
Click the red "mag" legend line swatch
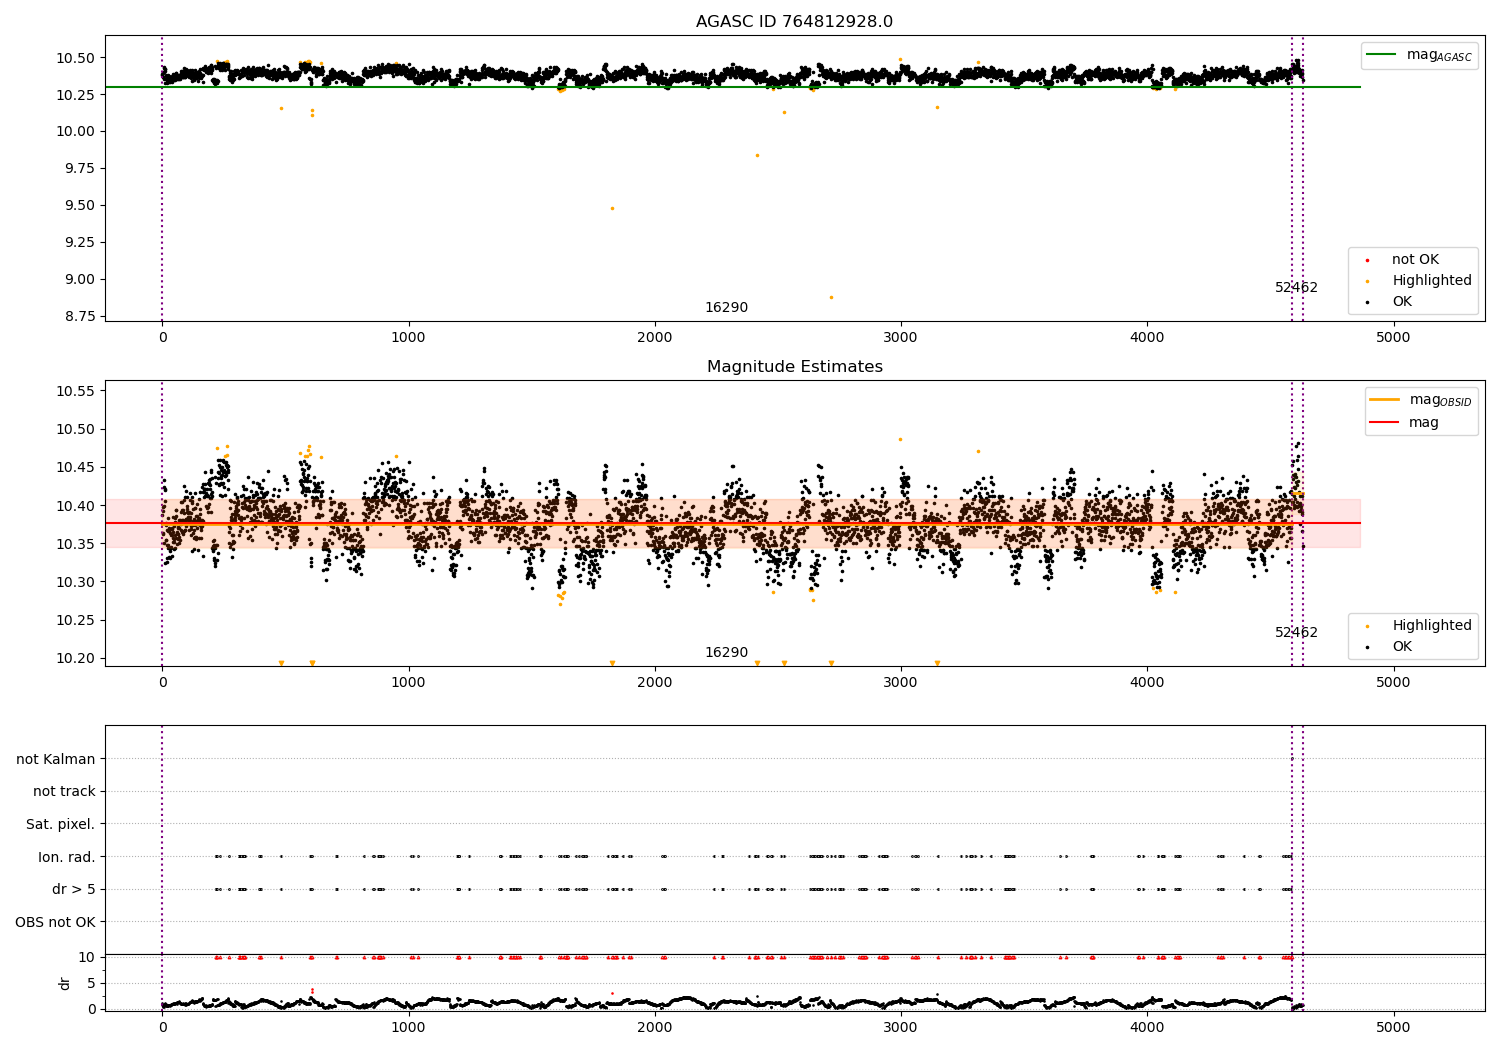pyautogui.click(x=1385, y=423)
